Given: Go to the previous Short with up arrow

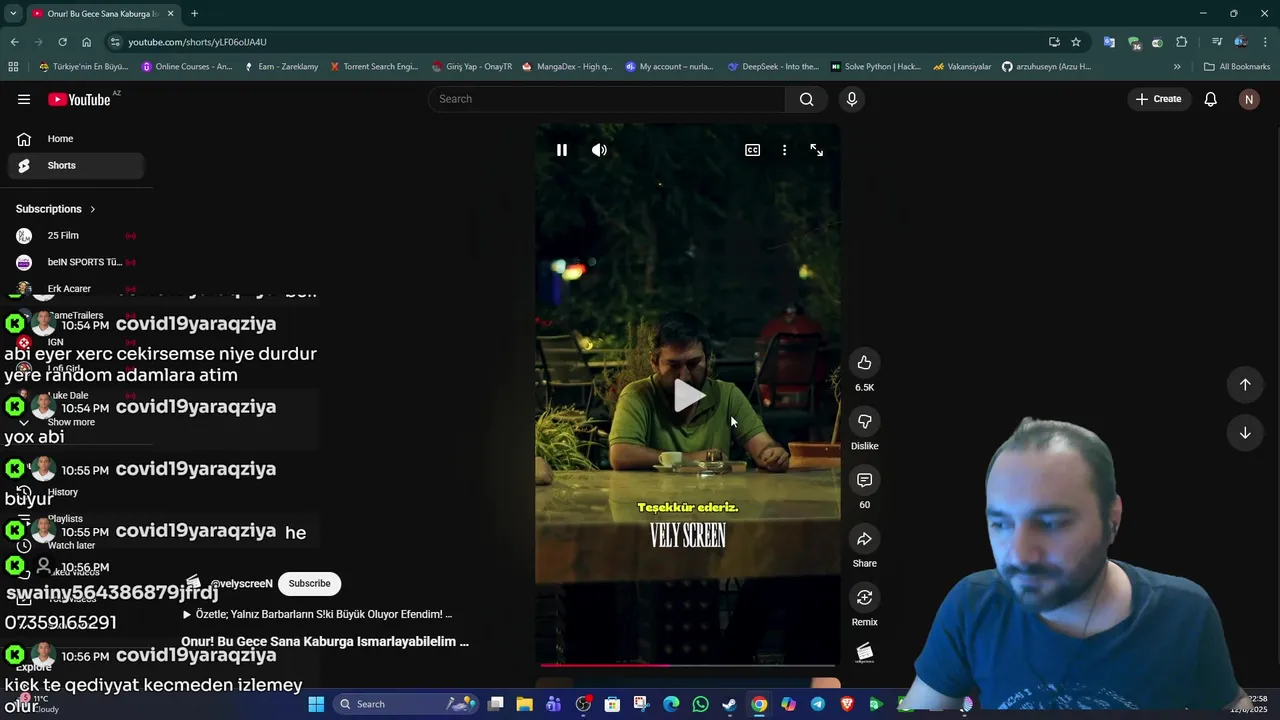Looking at the screenshot, I should [x=1245, y=384].
